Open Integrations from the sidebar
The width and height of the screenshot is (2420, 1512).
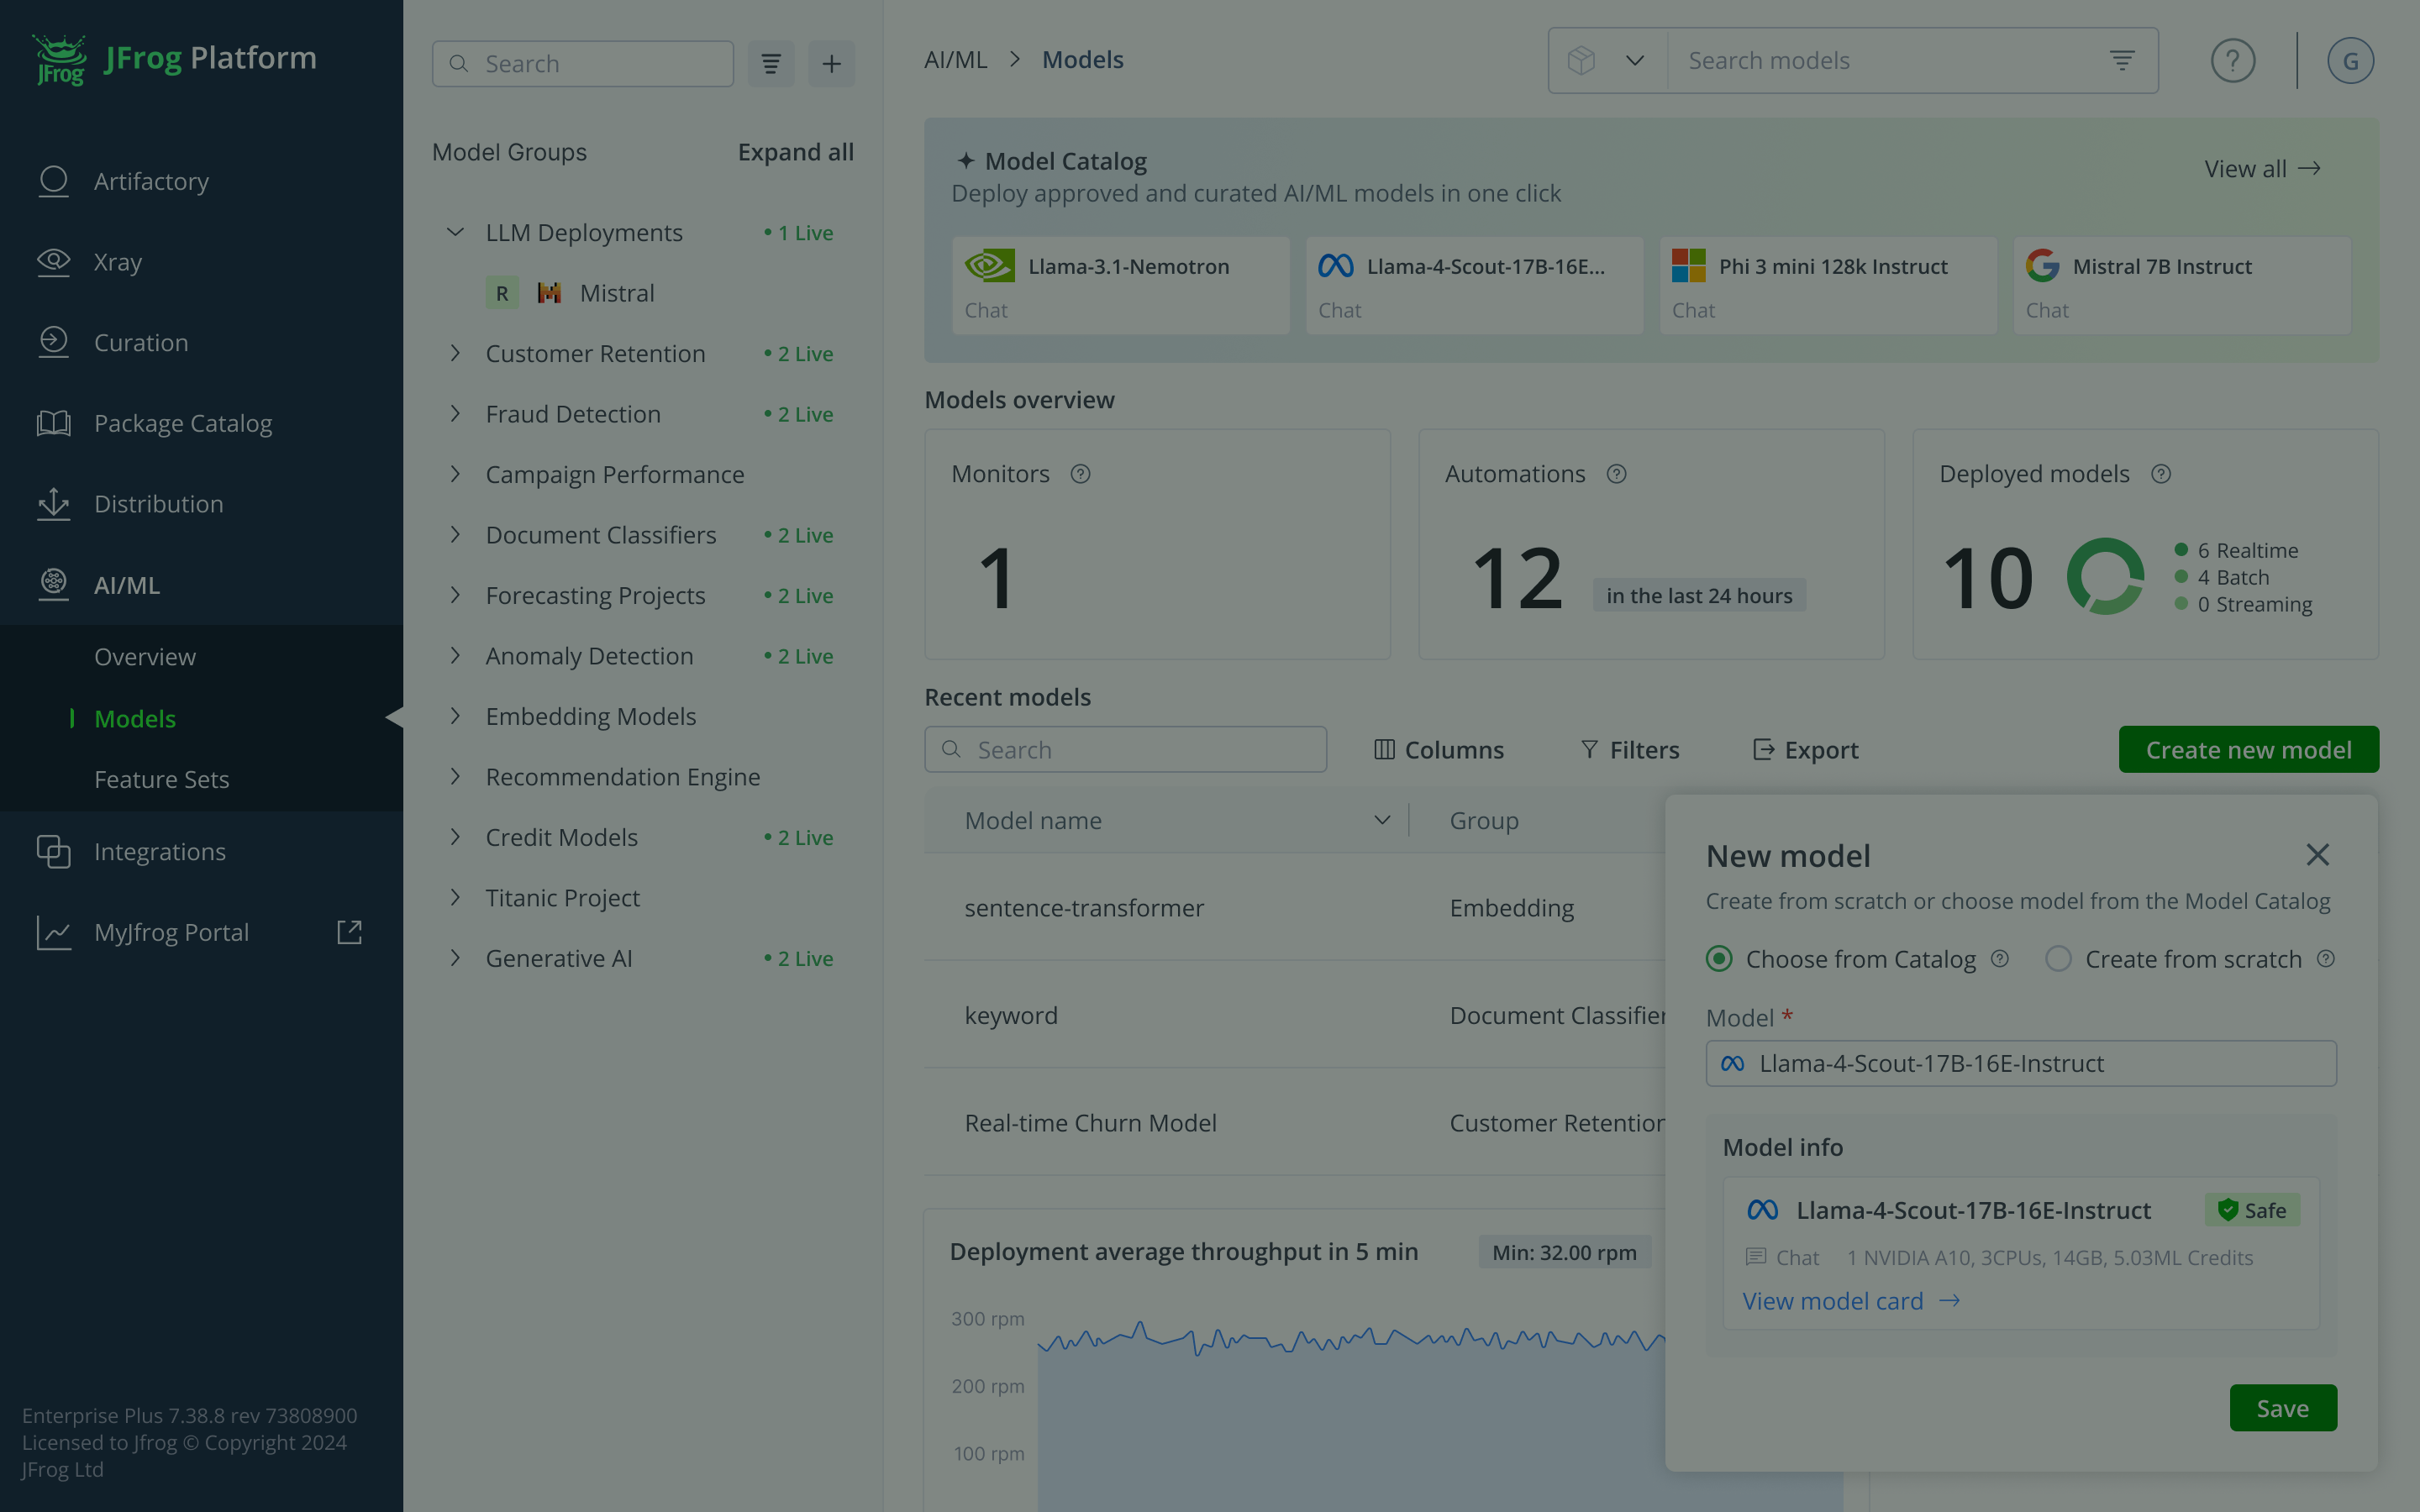pyautogui.click(x=159, y=851)
